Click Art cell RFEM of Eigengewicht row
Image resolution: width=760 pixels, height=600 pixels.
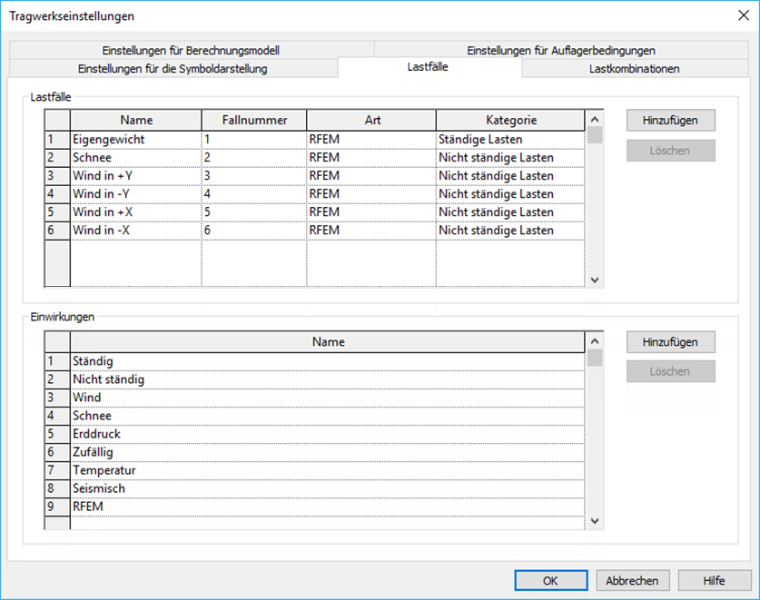371,140
